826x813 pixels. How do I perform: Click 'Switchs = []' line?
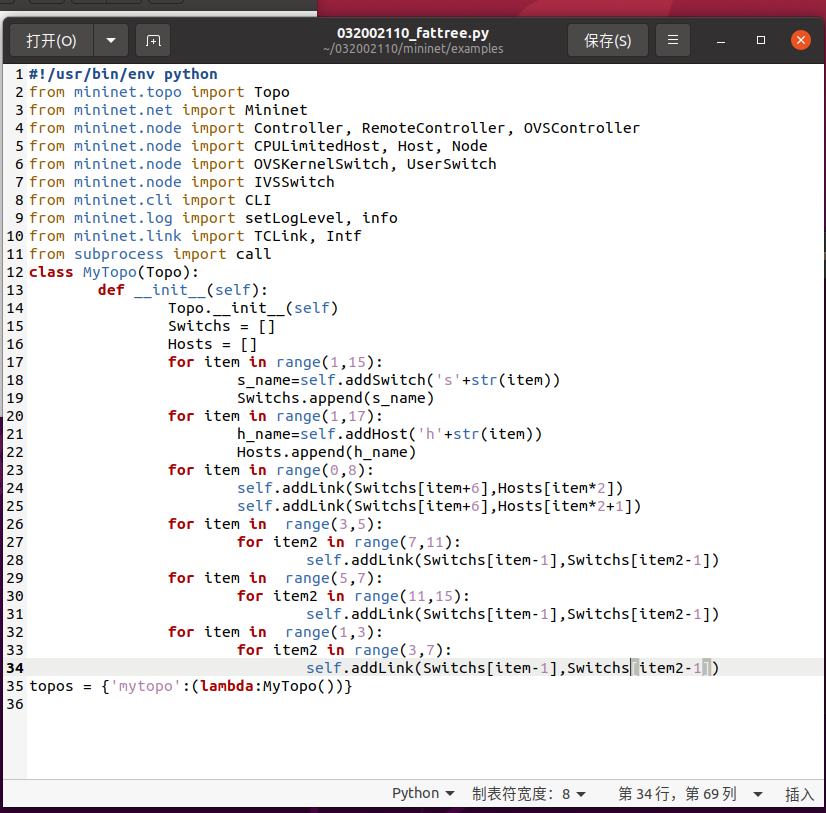(x=221, y=326)
